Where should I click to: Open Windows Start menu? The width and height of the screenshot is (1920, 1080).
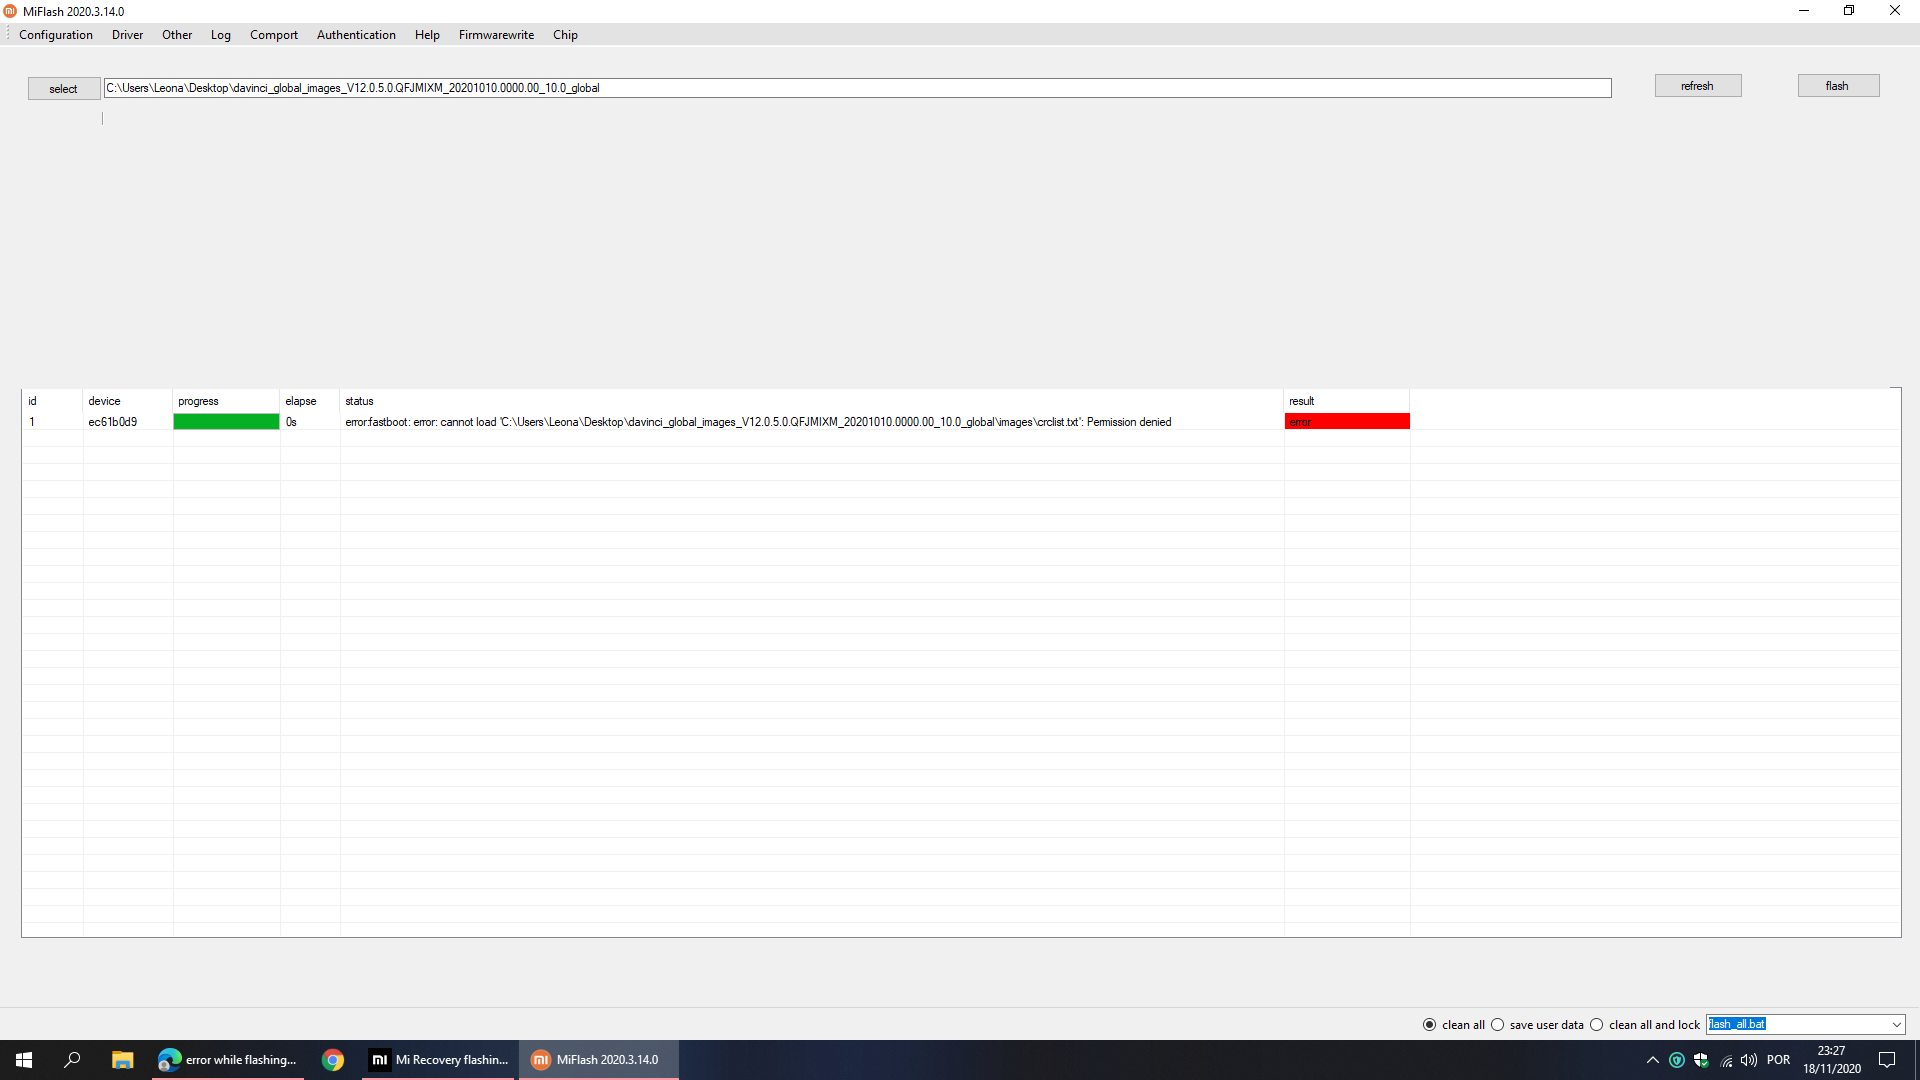(x=24, y=1060)
